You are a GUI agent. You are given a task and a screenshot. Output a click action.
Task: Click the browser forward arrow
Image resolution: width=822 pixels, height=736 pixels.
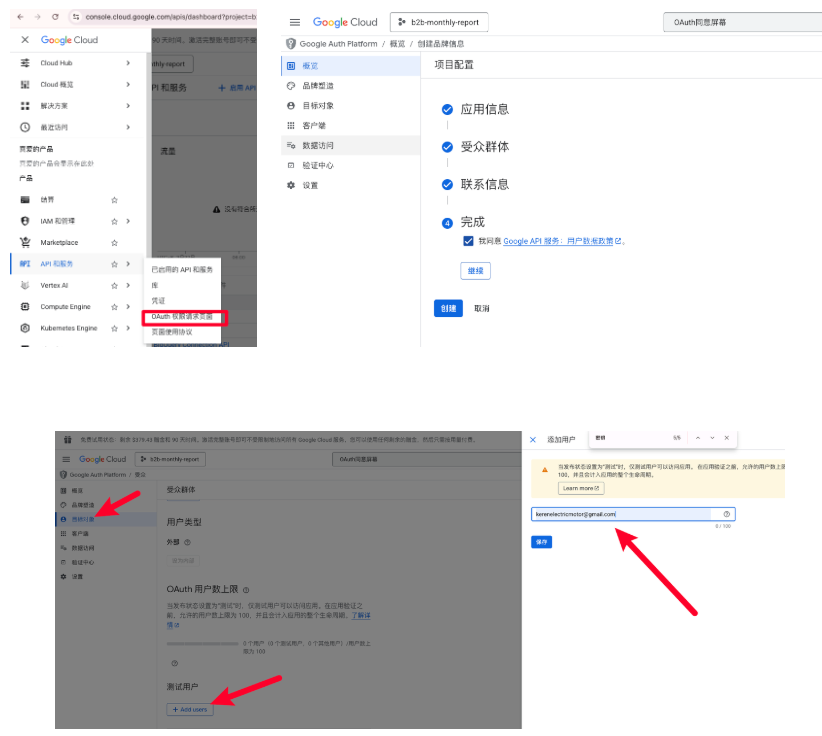38,17
